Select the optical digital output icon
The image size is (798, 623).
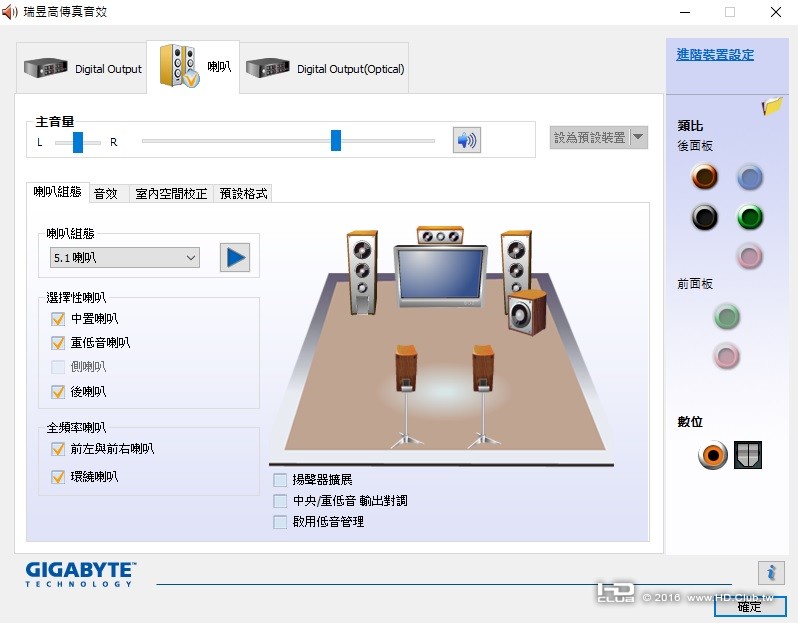(x=748, y=455)
